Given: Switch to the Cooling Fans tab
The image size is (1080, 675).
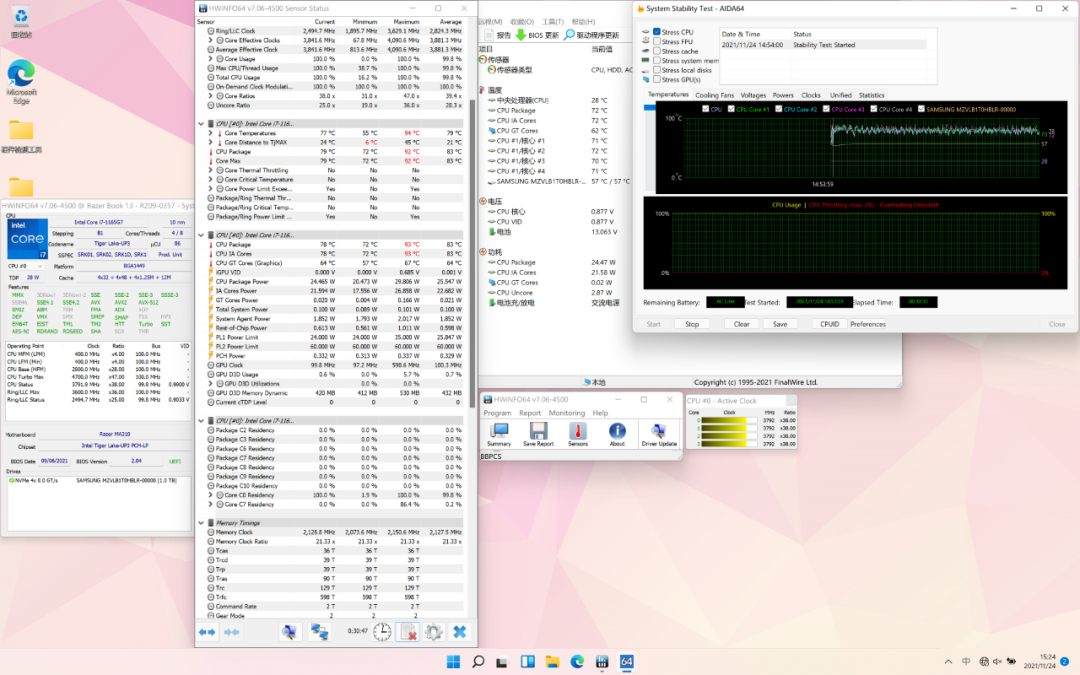Looking at the screenshot, I should (x=714, y=96).
